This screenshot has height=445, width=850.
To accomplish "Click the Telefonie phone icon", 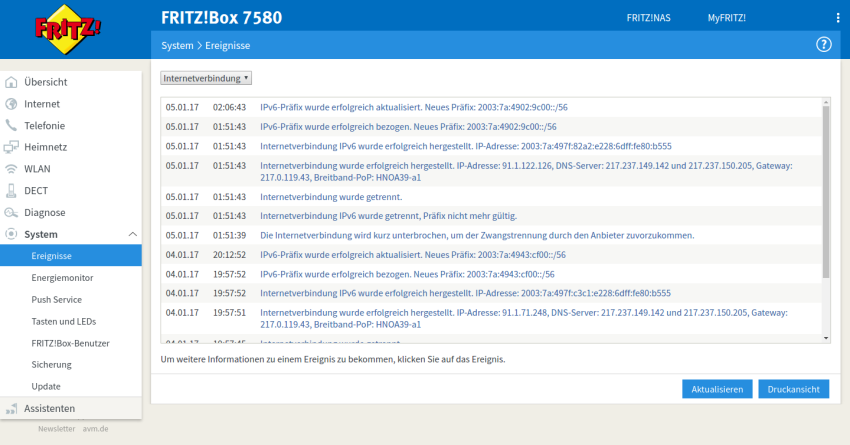I will coord(12,126).
